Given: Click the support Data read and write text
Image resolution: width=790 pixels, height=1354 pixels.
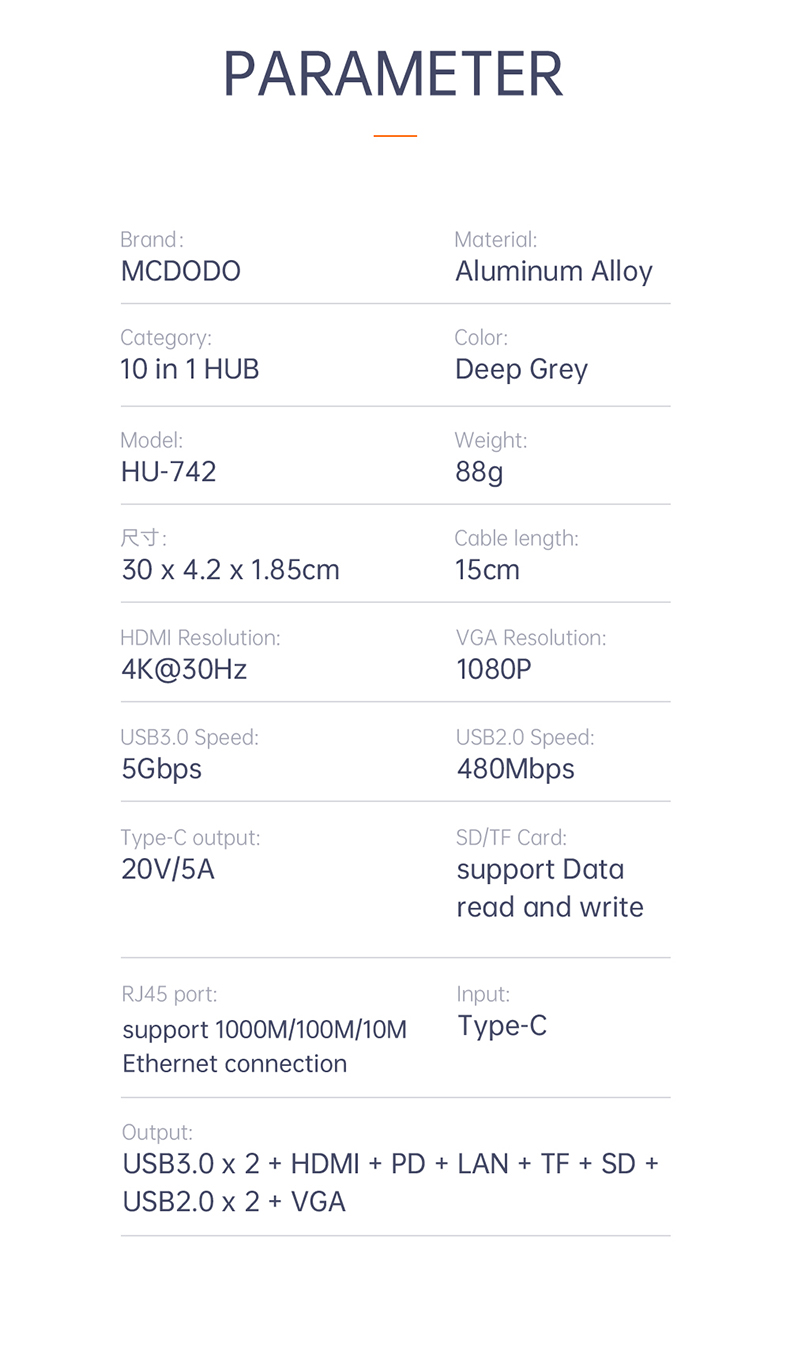Looking at the screenshot, I should tap(549, 888).
